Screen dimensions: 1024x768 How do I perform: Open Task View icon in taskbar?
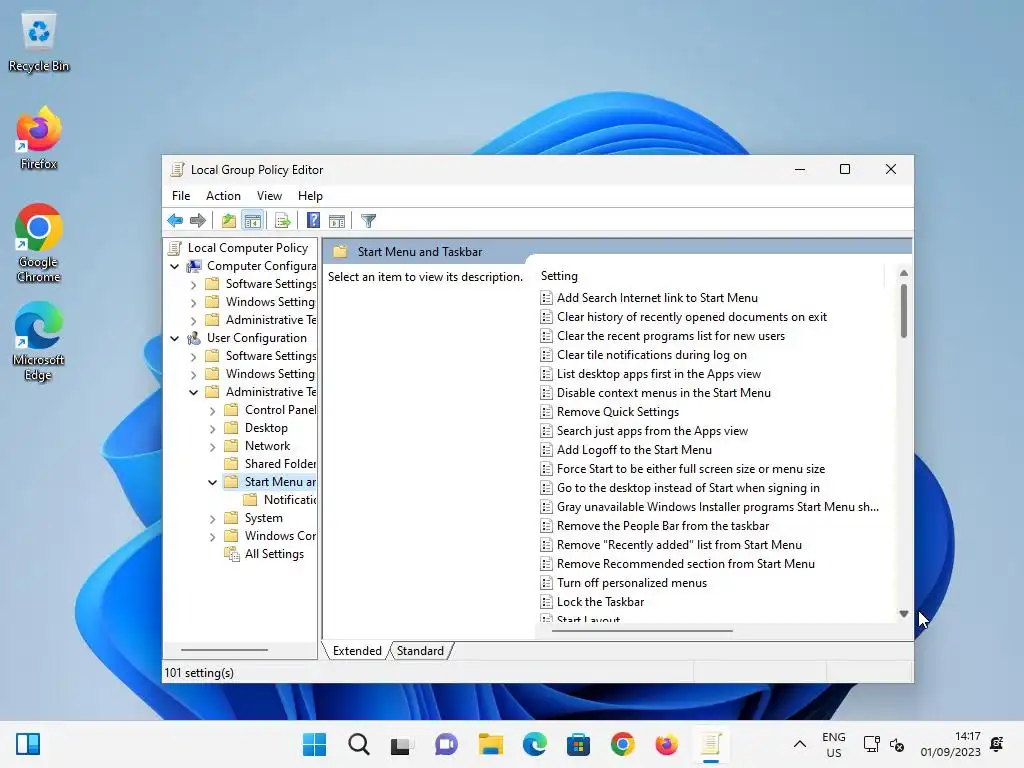tap(402, 745)
